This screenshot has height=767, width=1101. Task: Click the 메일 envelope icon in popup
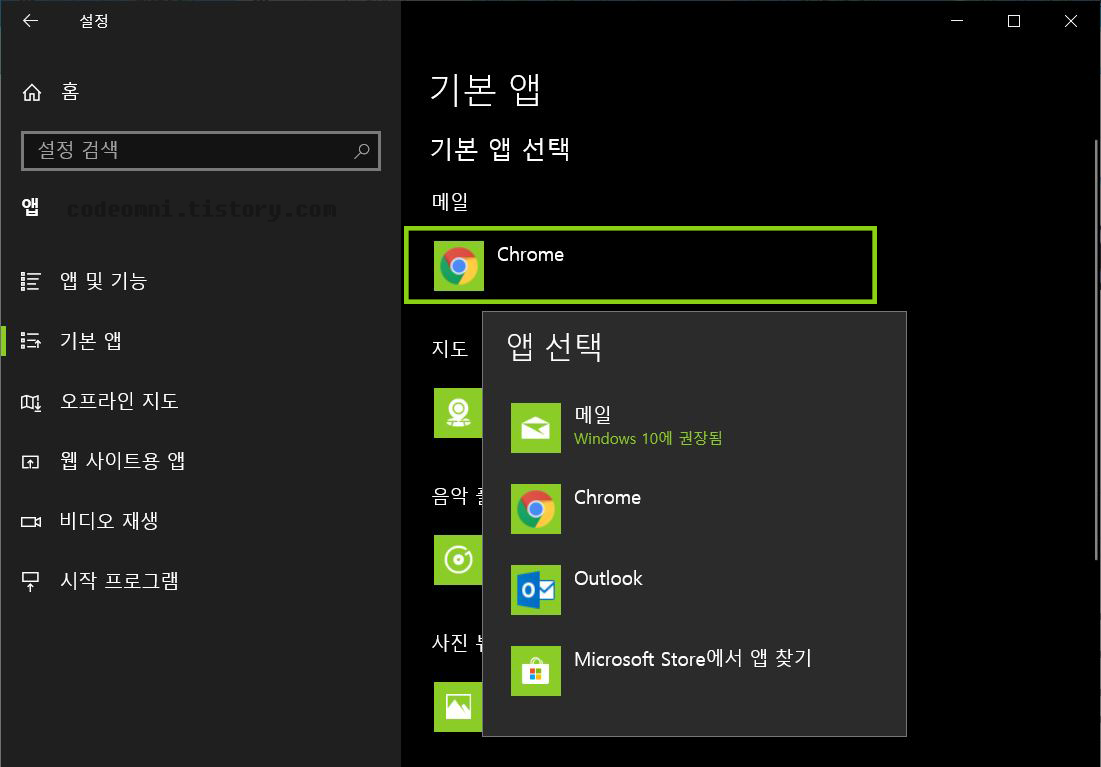[536, 428]
